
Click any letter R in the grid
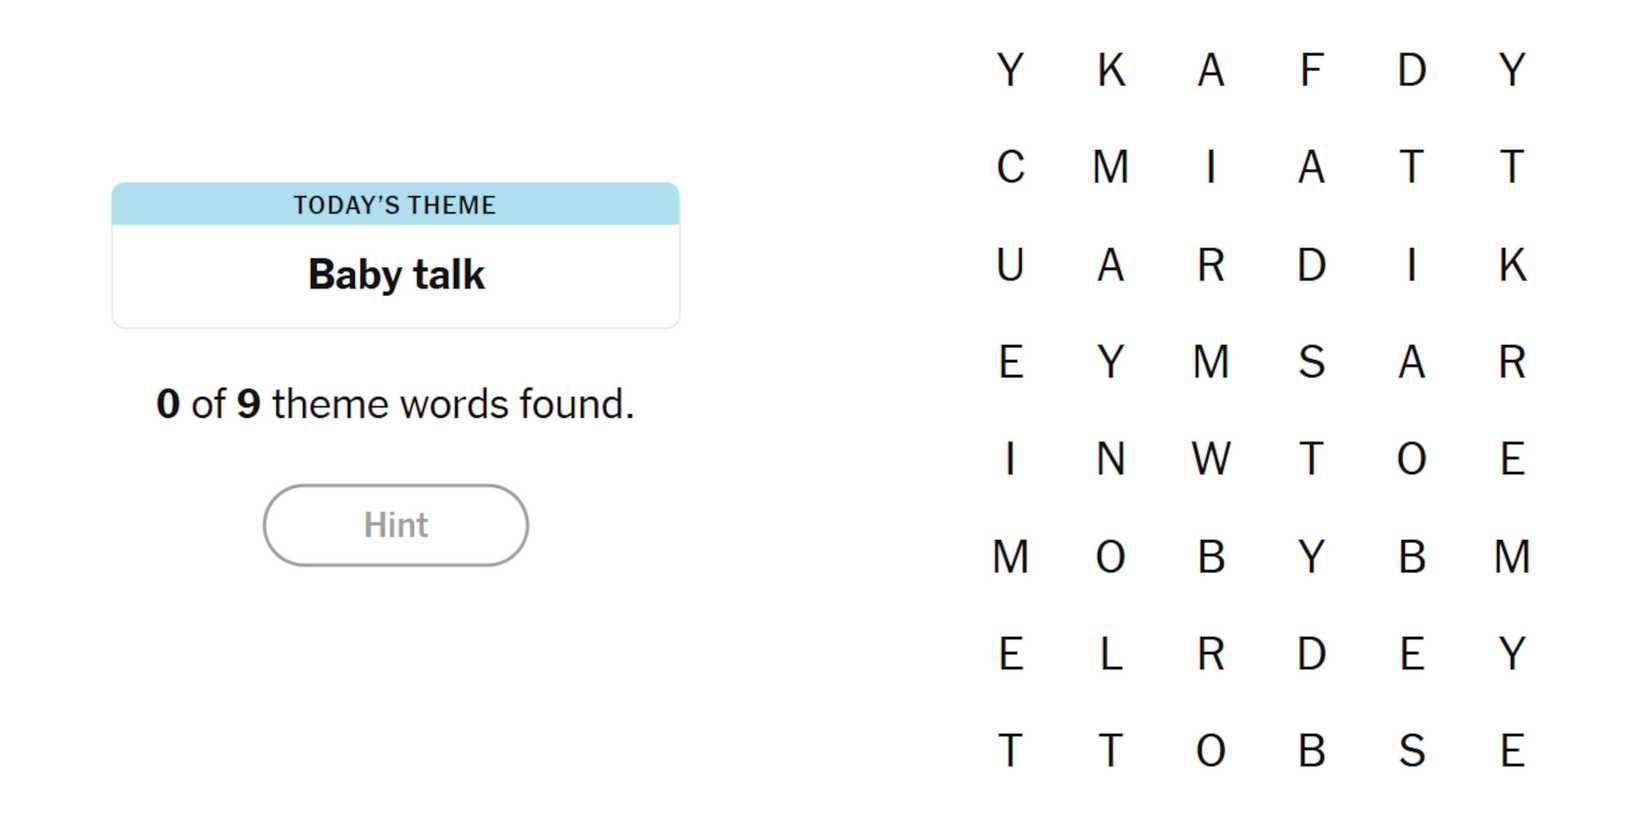(x=1211, y=265)
